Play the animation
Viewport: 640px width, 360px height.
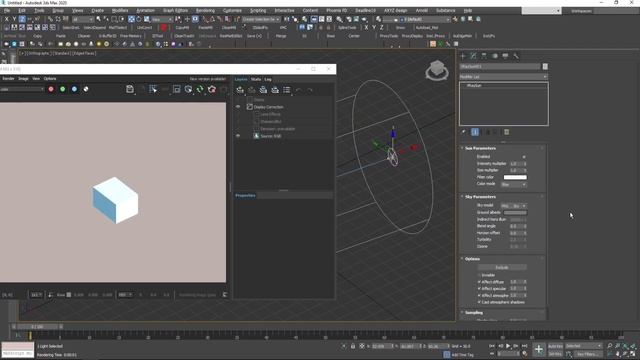(x=508, y=346)
